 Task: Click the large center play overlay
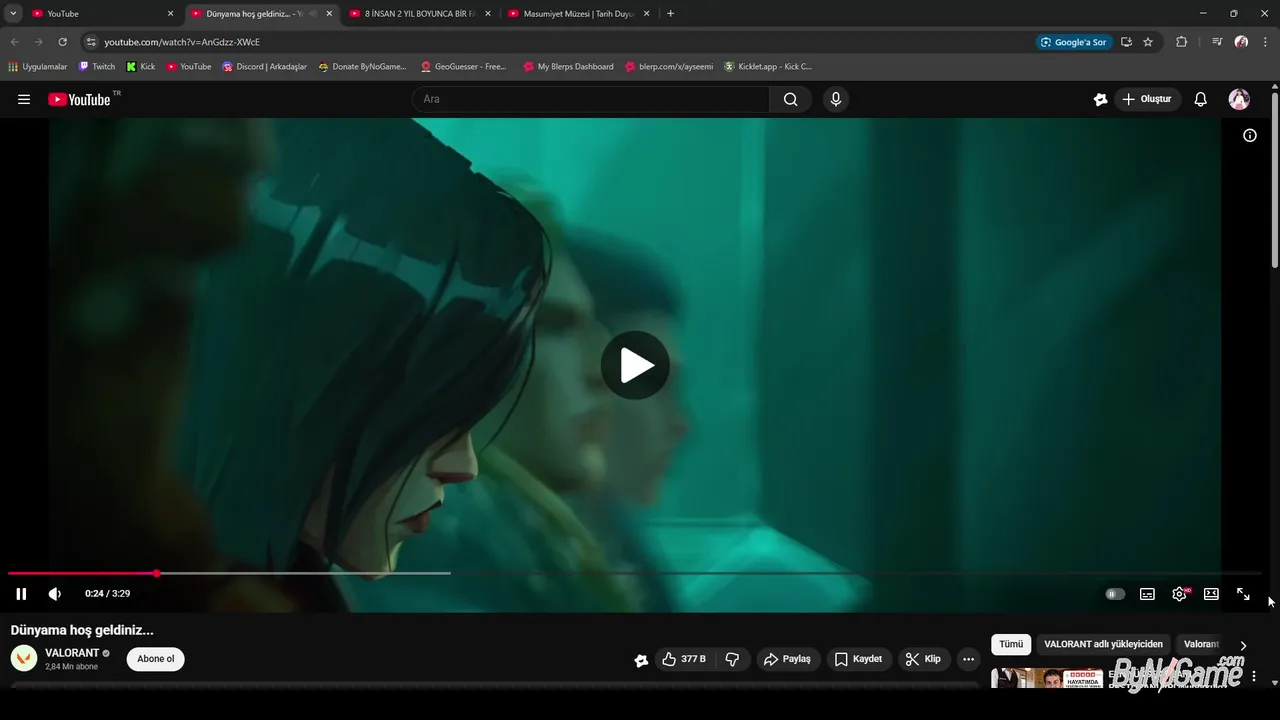point(635,365)
